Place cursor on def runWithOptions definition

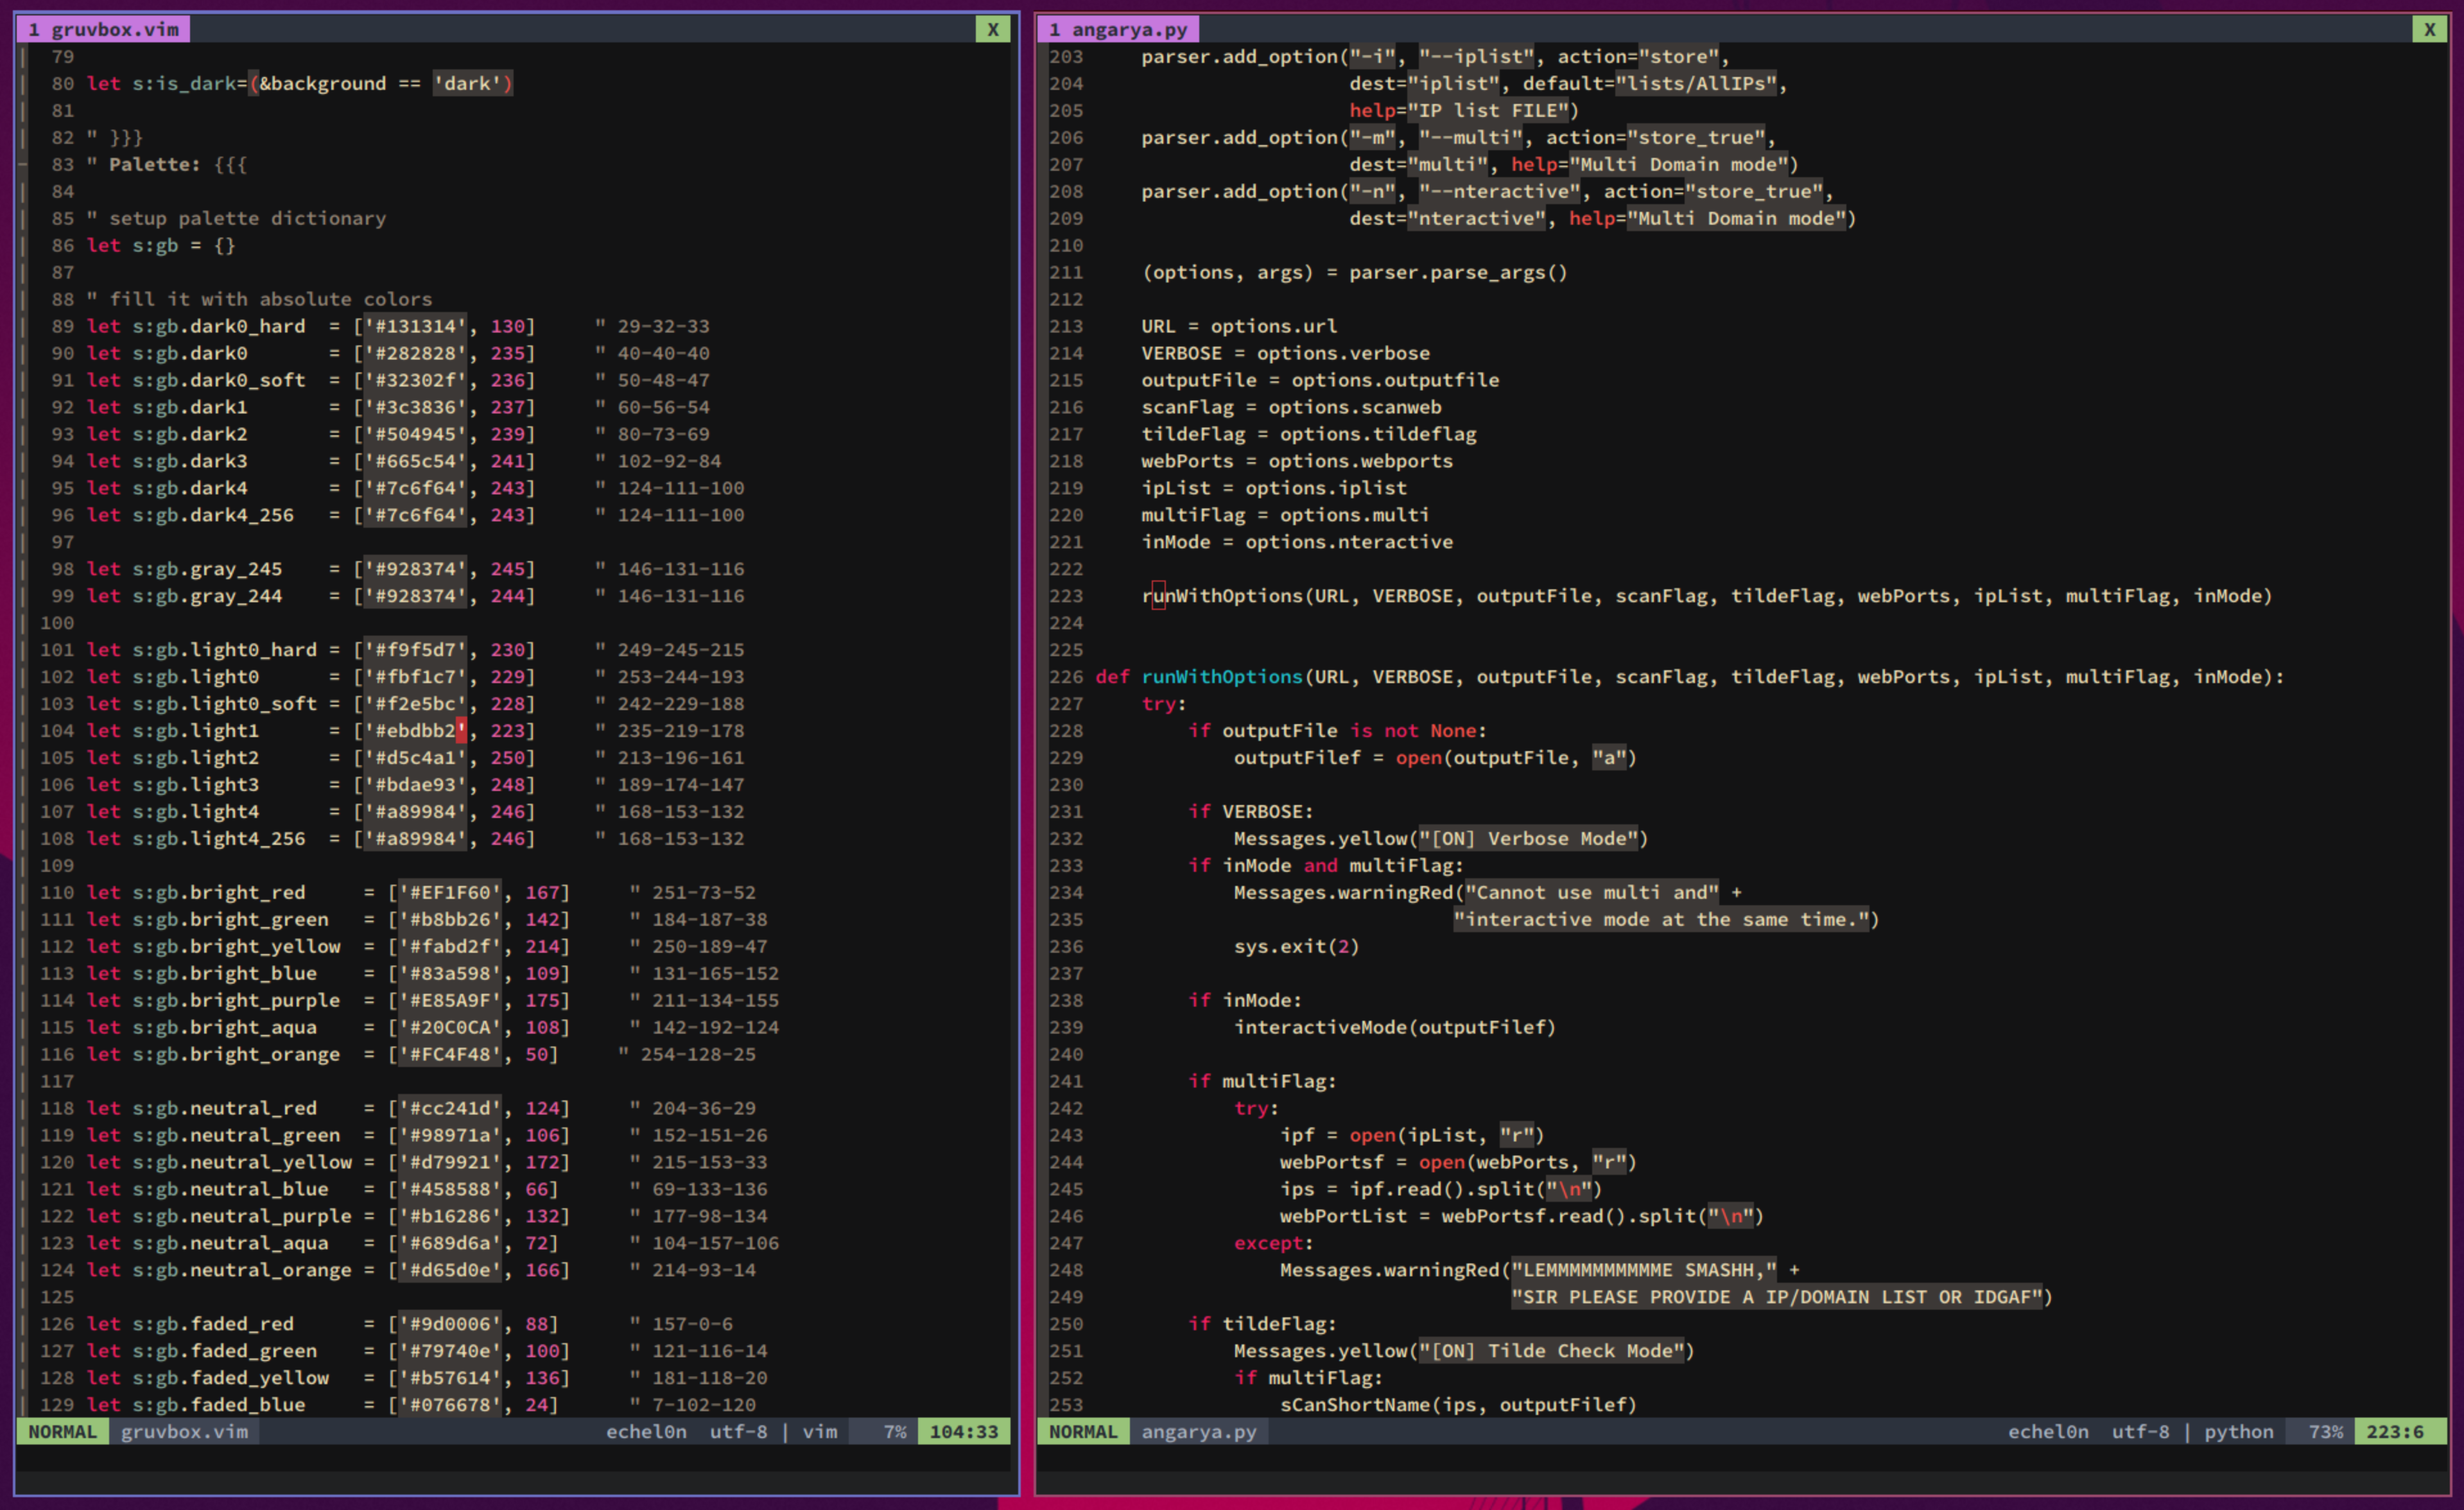[x=1221, y=677]
